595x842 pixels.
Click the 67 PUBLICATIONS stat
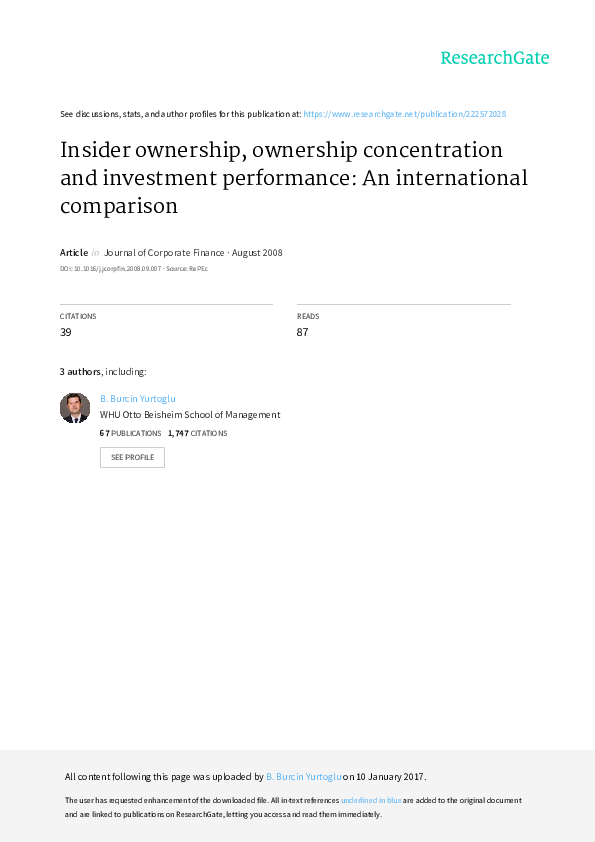click(130, 433)
